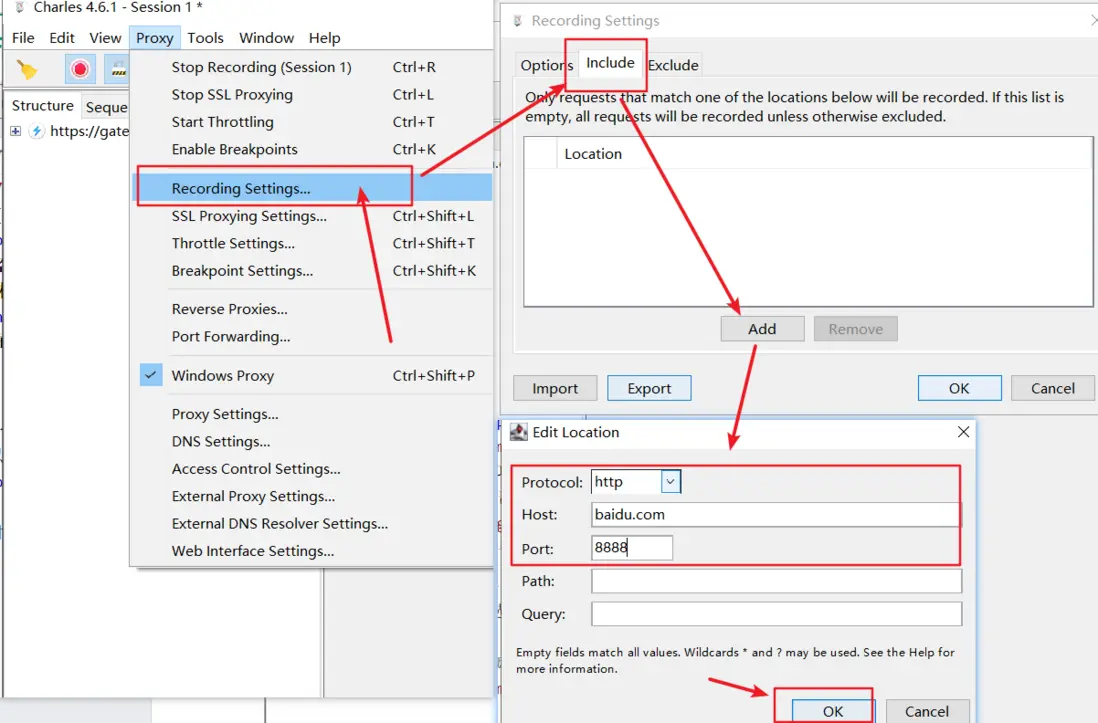Close the Edit Location dialog
1098x723 pixels.
pos(964,432)
